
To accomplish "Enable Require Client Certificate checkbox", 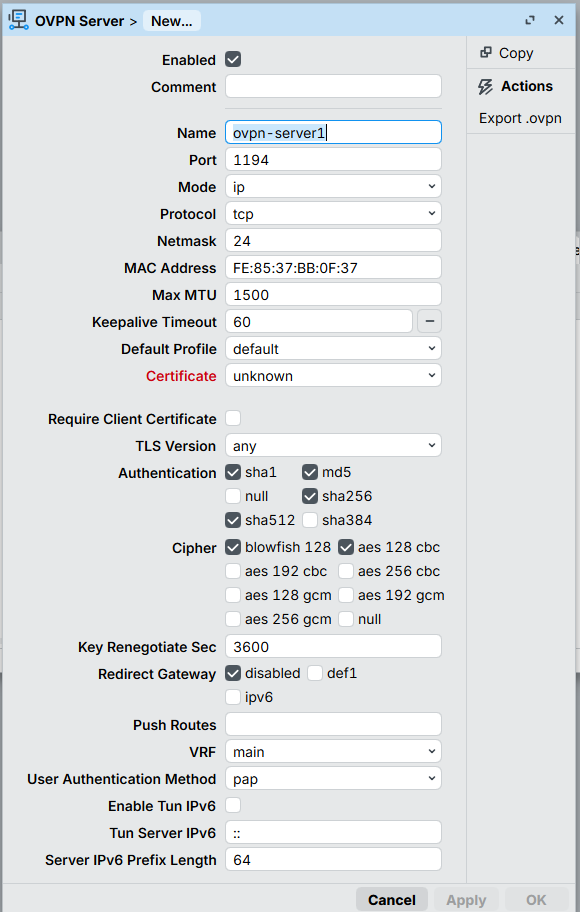I will [x=233, y=418].
